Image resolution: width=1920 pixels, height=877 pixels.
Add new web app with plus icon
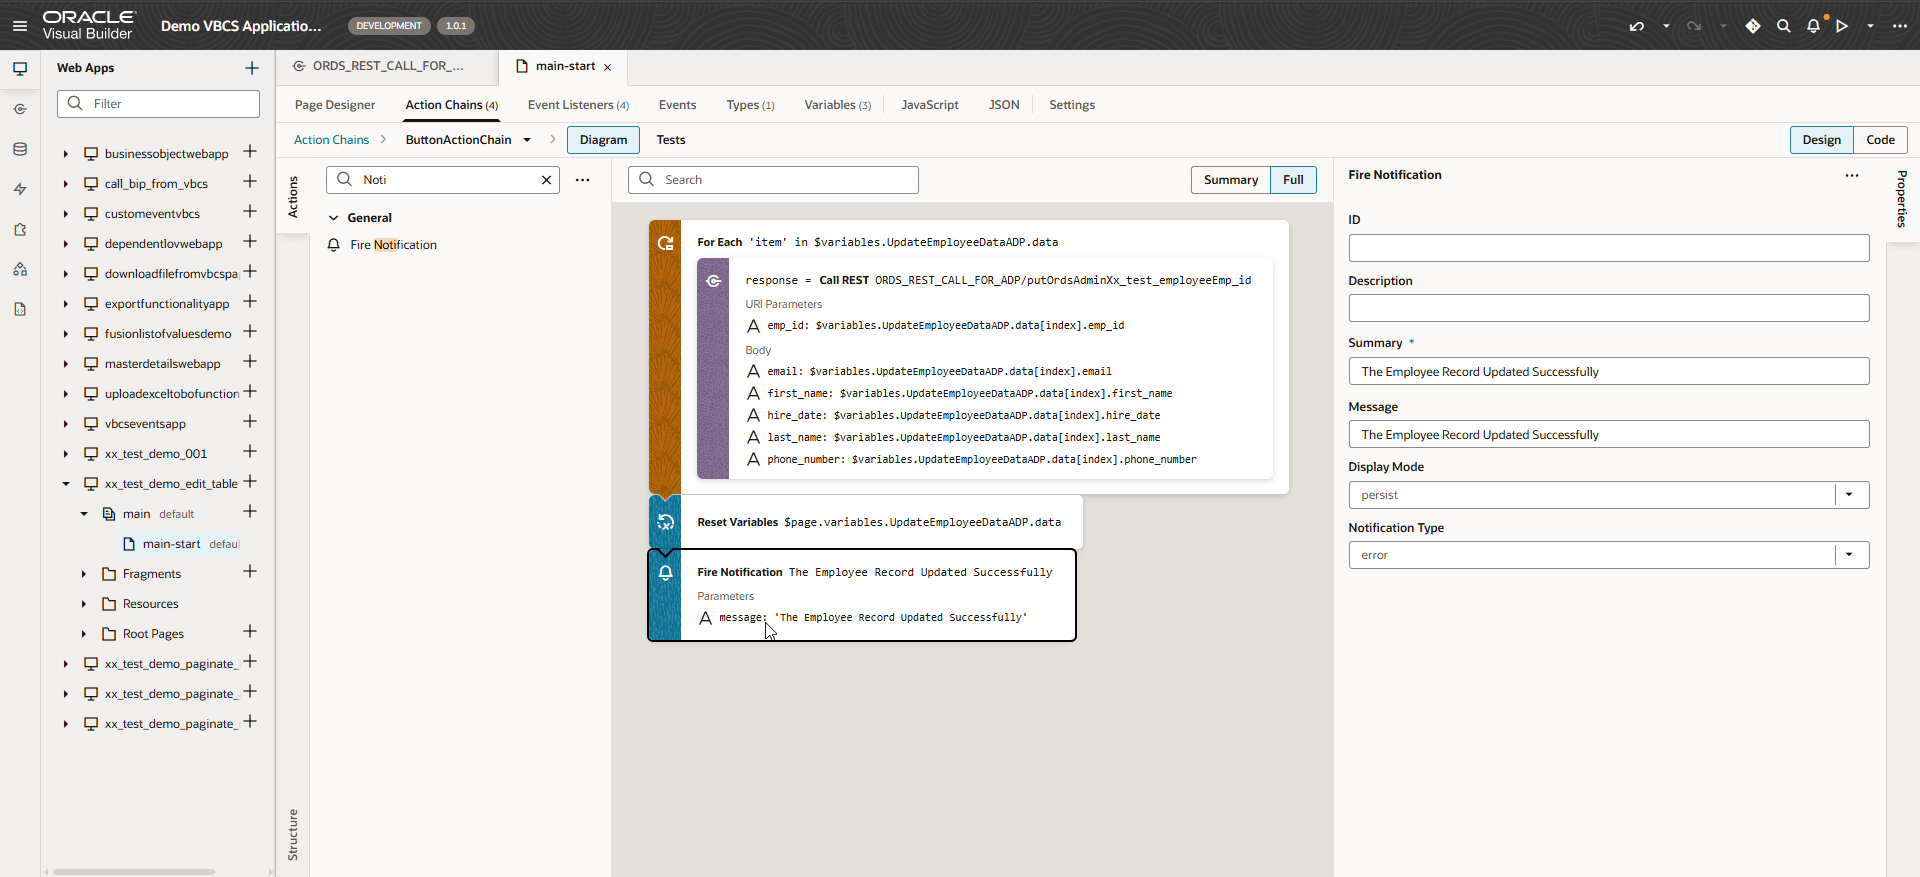coord(251,68)
